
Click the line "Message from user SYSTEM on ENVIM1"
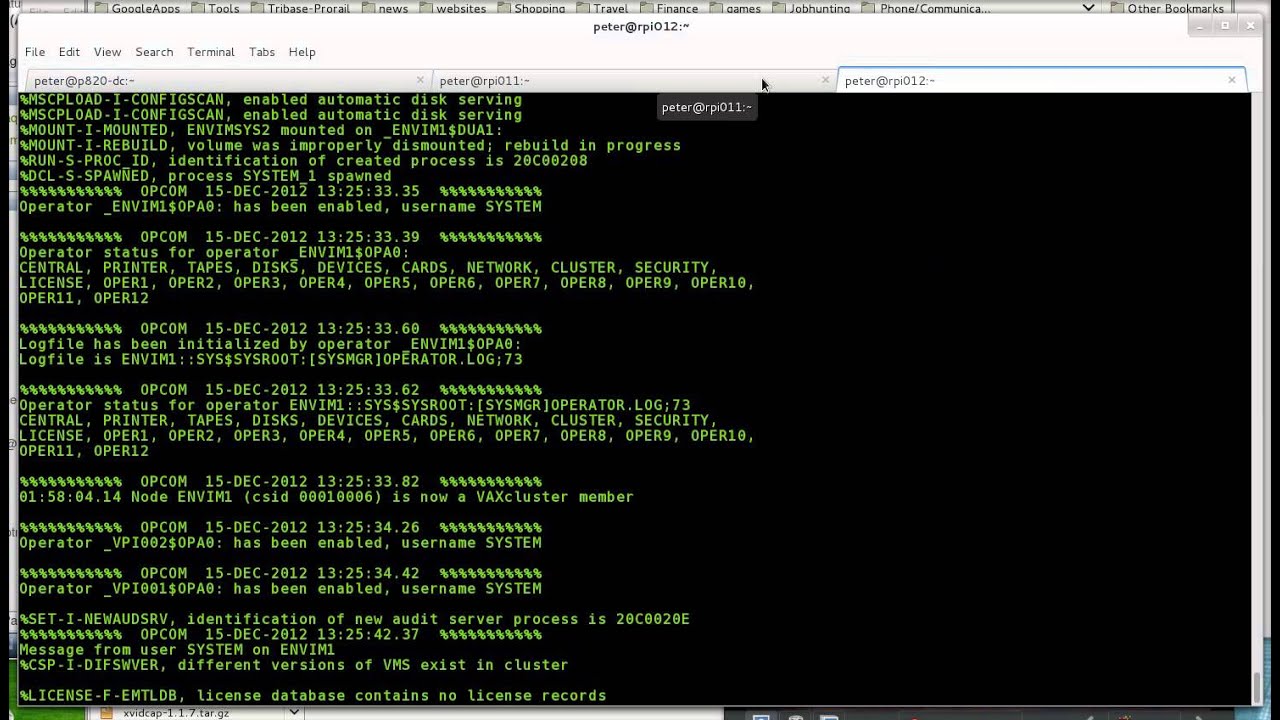click(177, 650)
